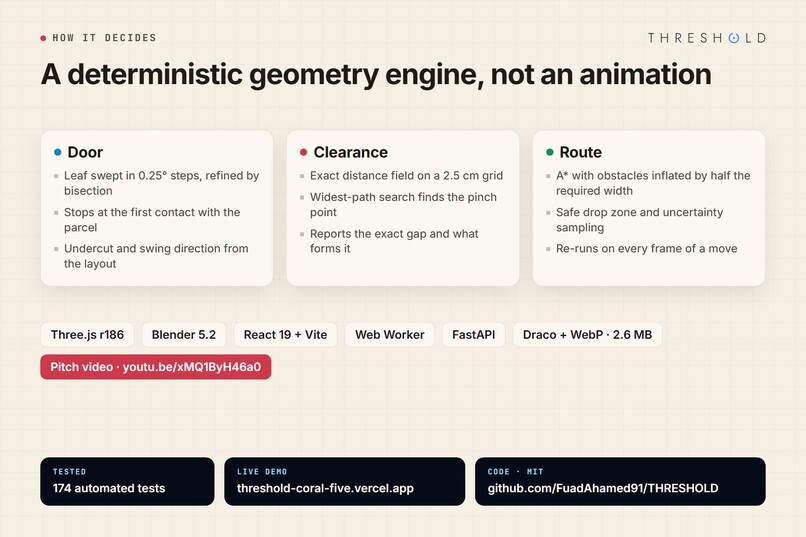Open the github.com/FuadAhamed91/THRESHOLD code link

(620, 482)
